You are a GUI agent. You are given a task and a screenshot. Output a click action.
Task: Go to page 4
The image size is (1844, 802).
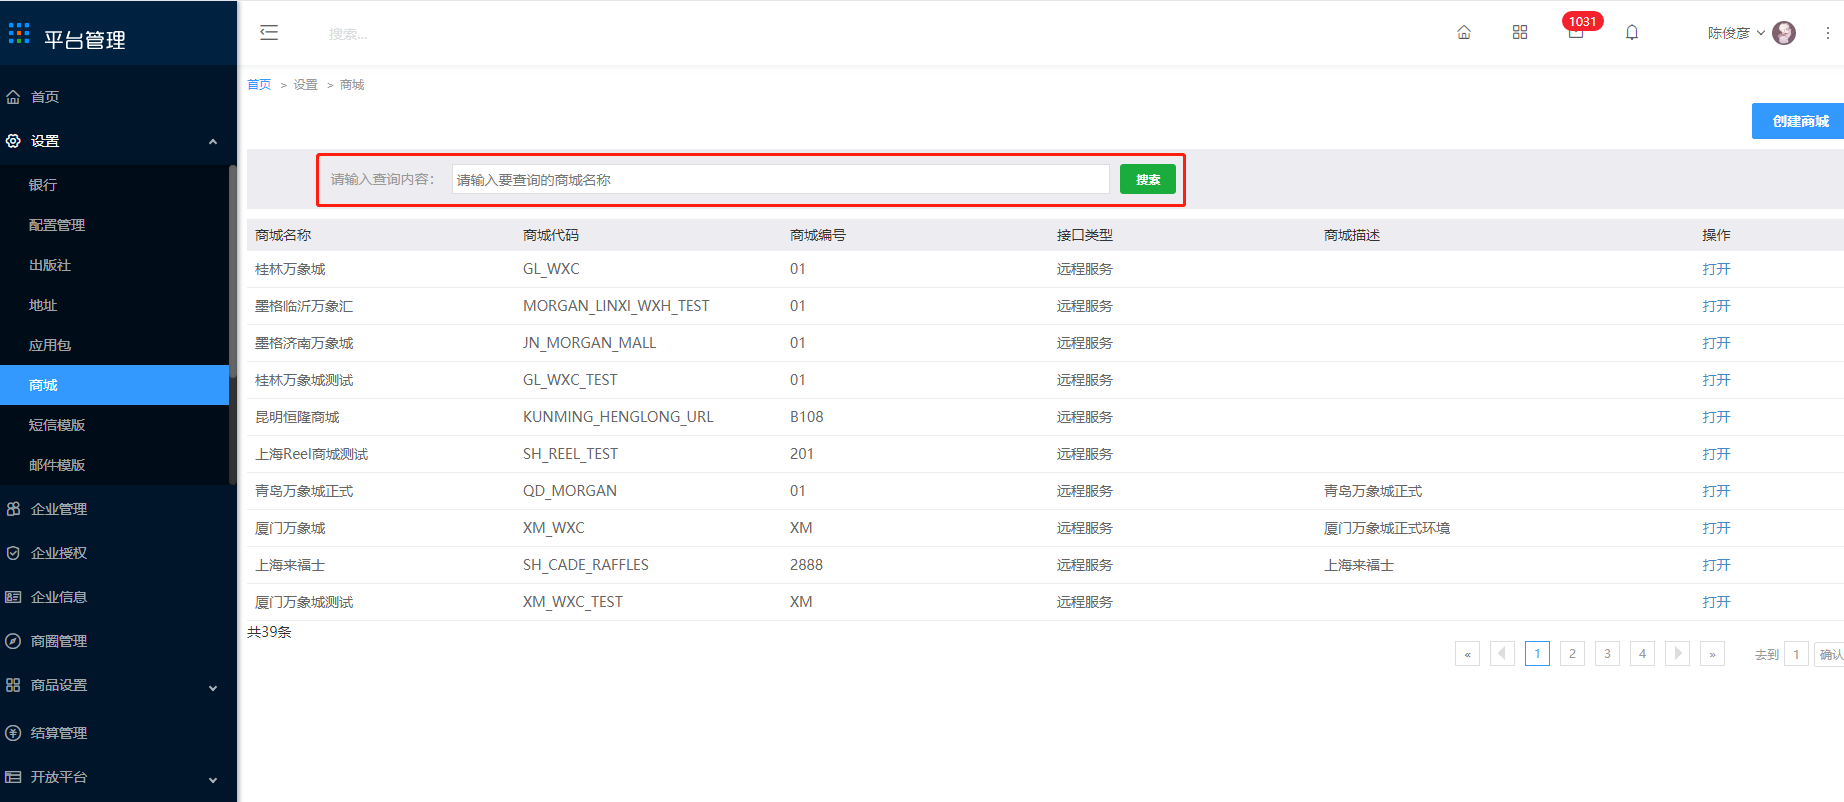1642,654
